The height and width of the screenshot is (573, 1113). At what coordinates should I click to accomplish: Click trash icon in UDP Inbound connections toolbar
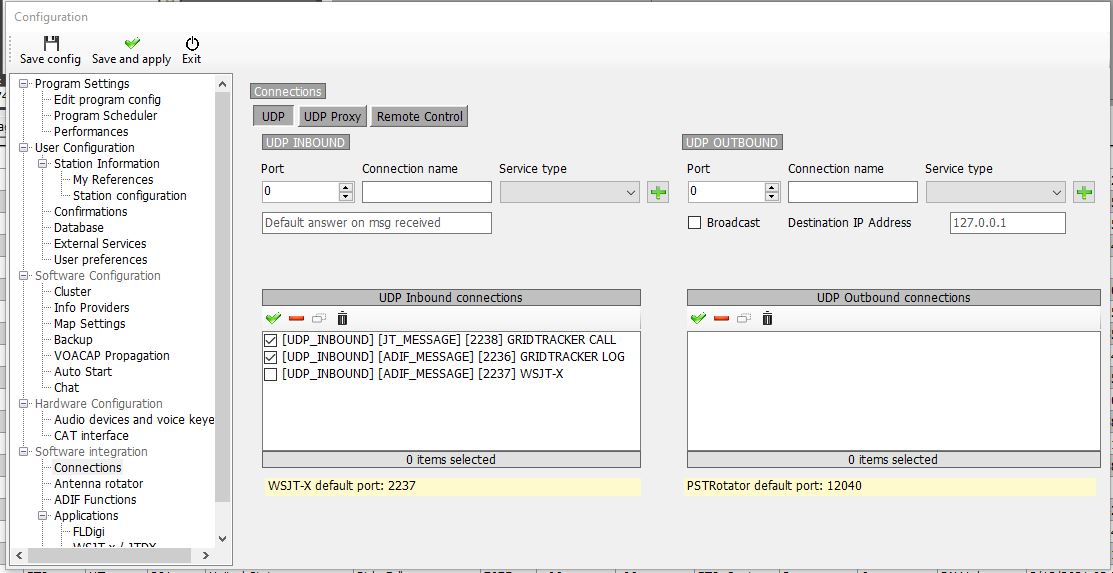[342, 318]
